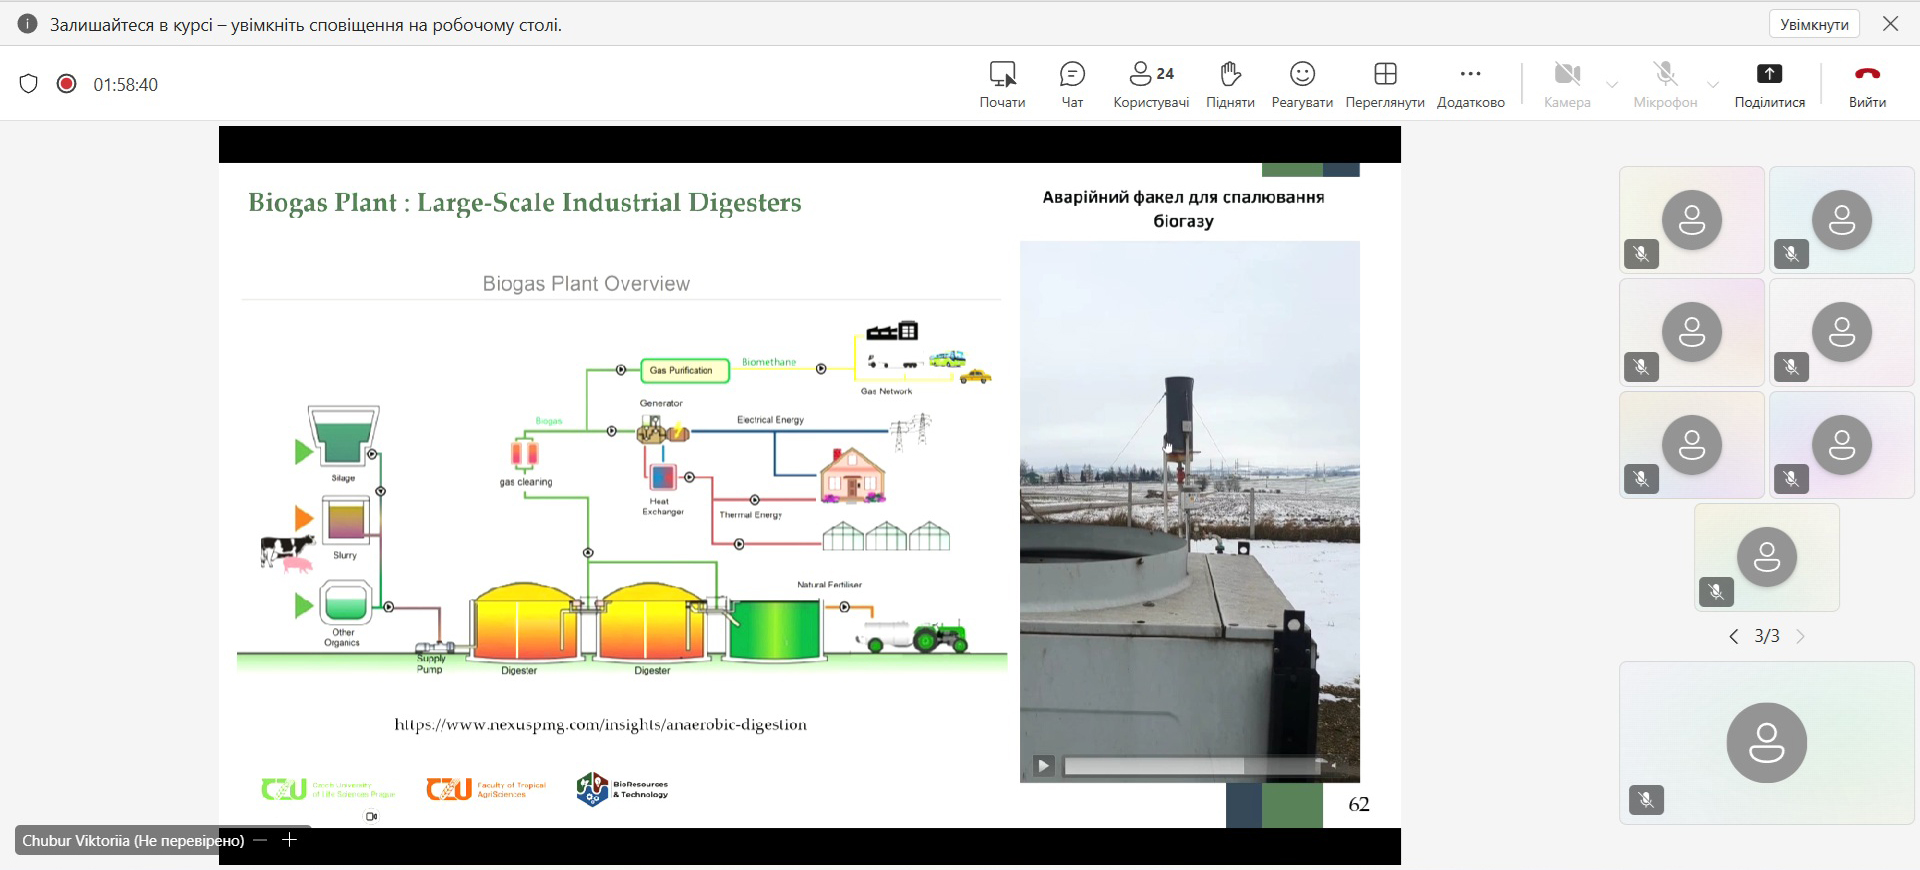Image resolution: width=1920 pixels, height=870 pixels.
Task: Leave meeting with Вийти button
Action: (x=1867, y=84)
